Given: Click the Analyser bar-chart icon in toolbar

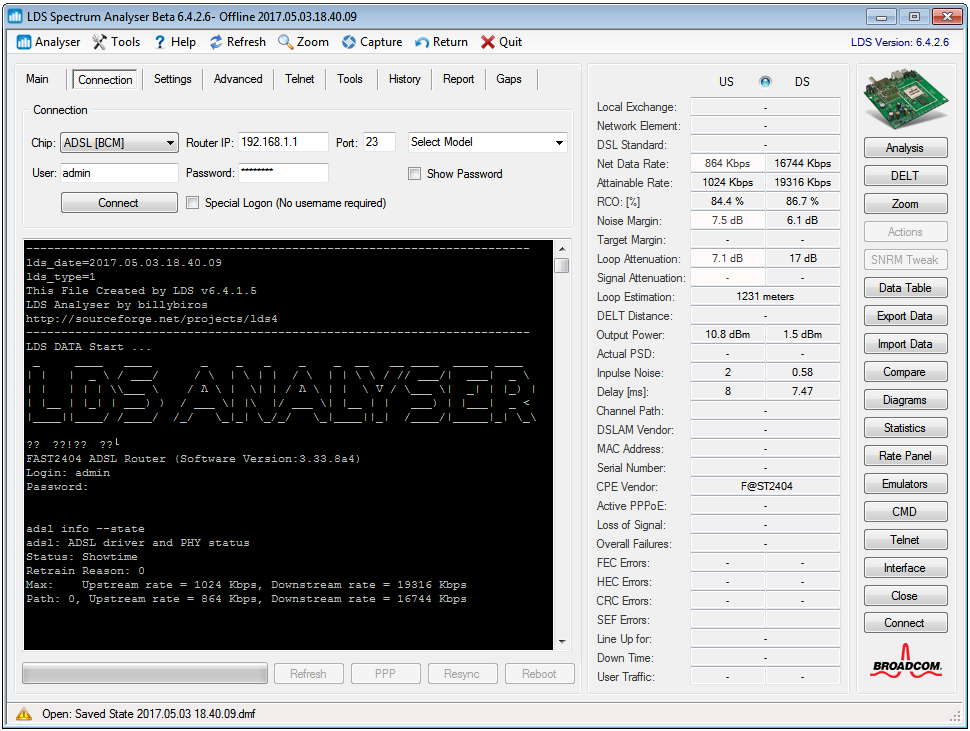Looking at the screenshot, I should click(x=24, y=42).
